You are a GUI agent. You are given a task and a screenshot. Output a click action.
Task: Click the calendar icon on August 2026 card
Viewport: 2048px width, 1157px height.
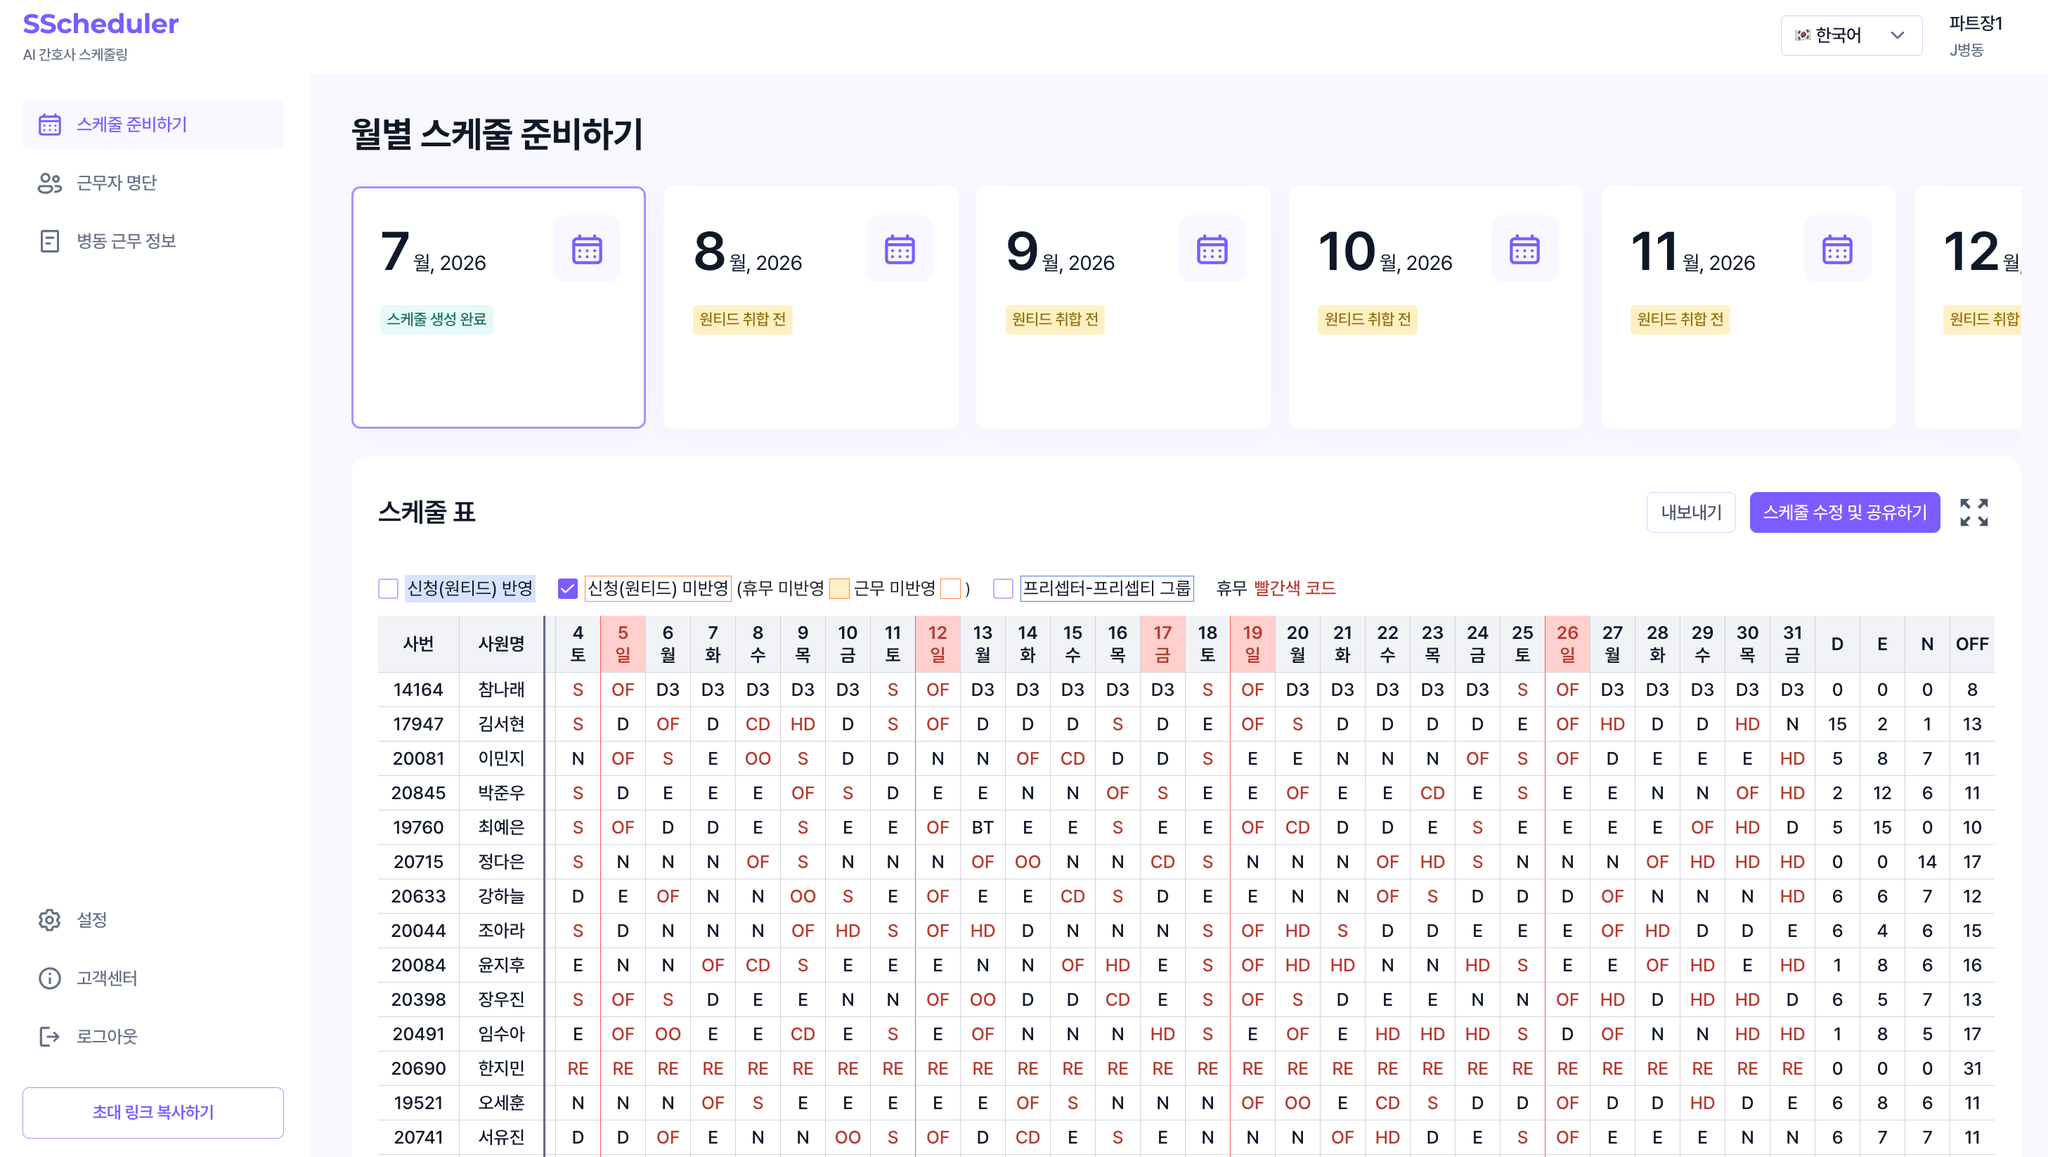900,249
